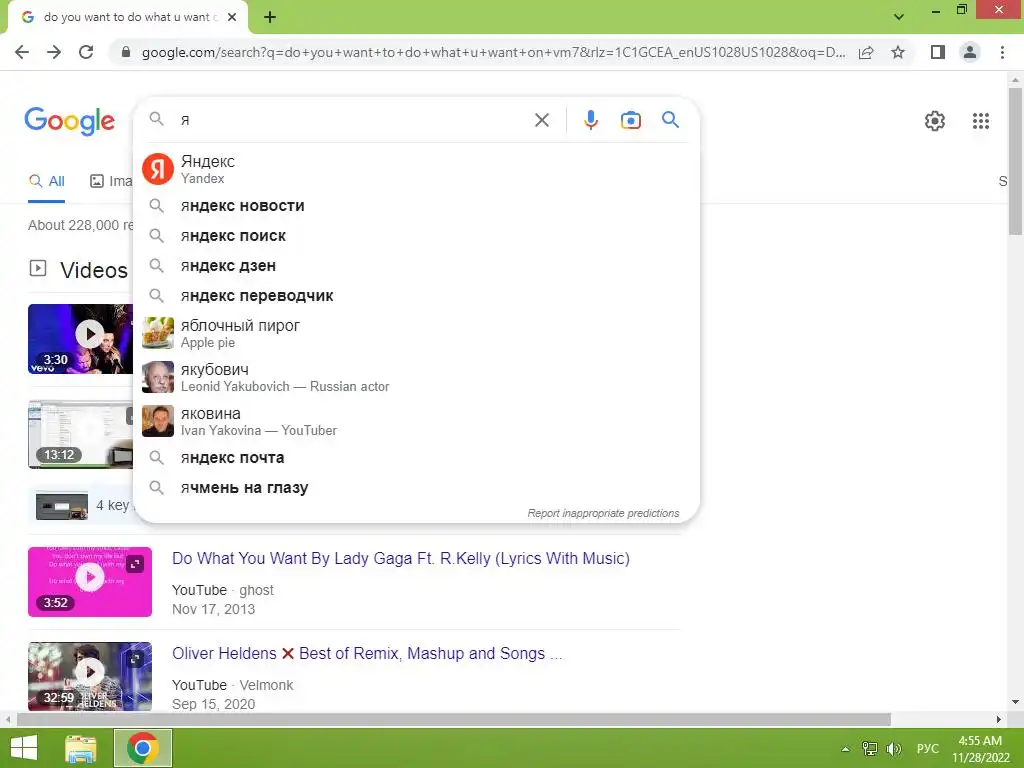Go to Google home via logo

(x=69, y=121)
